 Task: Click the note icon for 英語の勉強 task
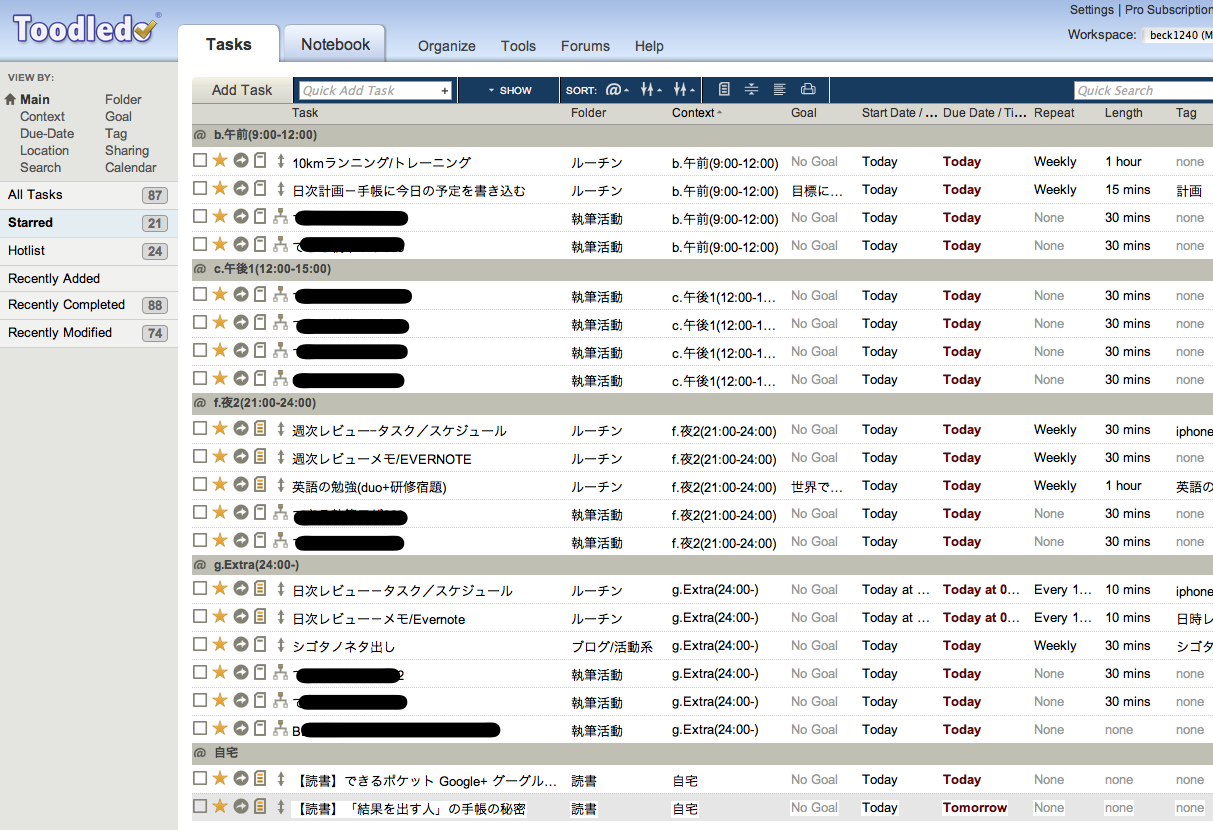click(260, 485)
